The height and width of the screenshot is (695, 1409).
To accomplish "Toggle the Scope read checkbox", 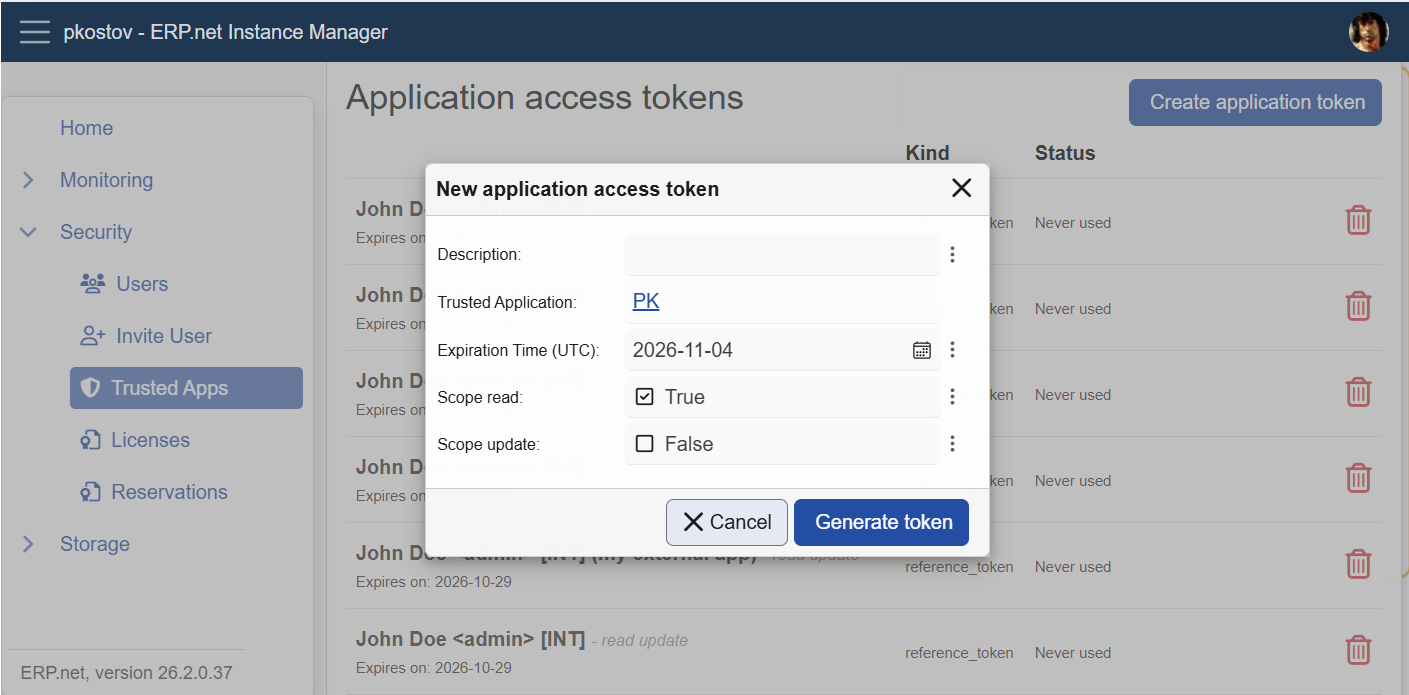I will coord(644,397).
